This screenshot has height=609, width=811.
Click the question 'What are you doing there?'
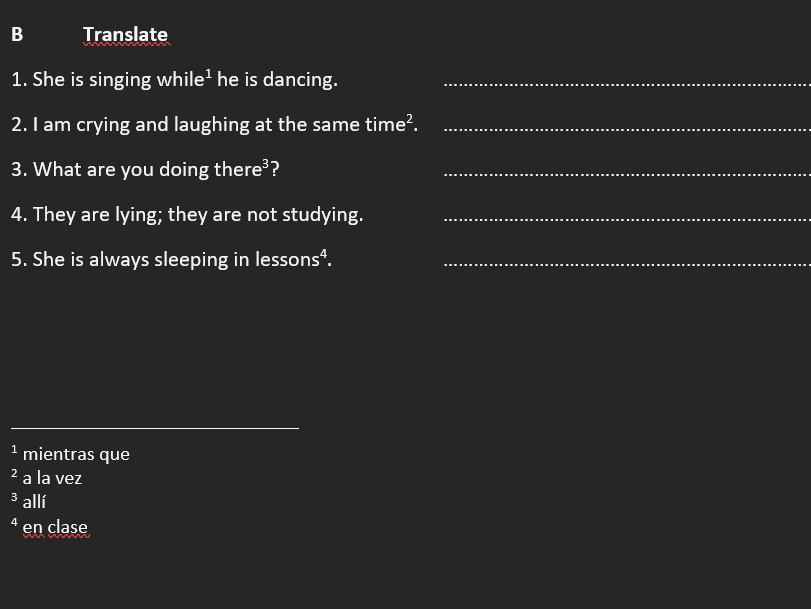tap(145, 170)
